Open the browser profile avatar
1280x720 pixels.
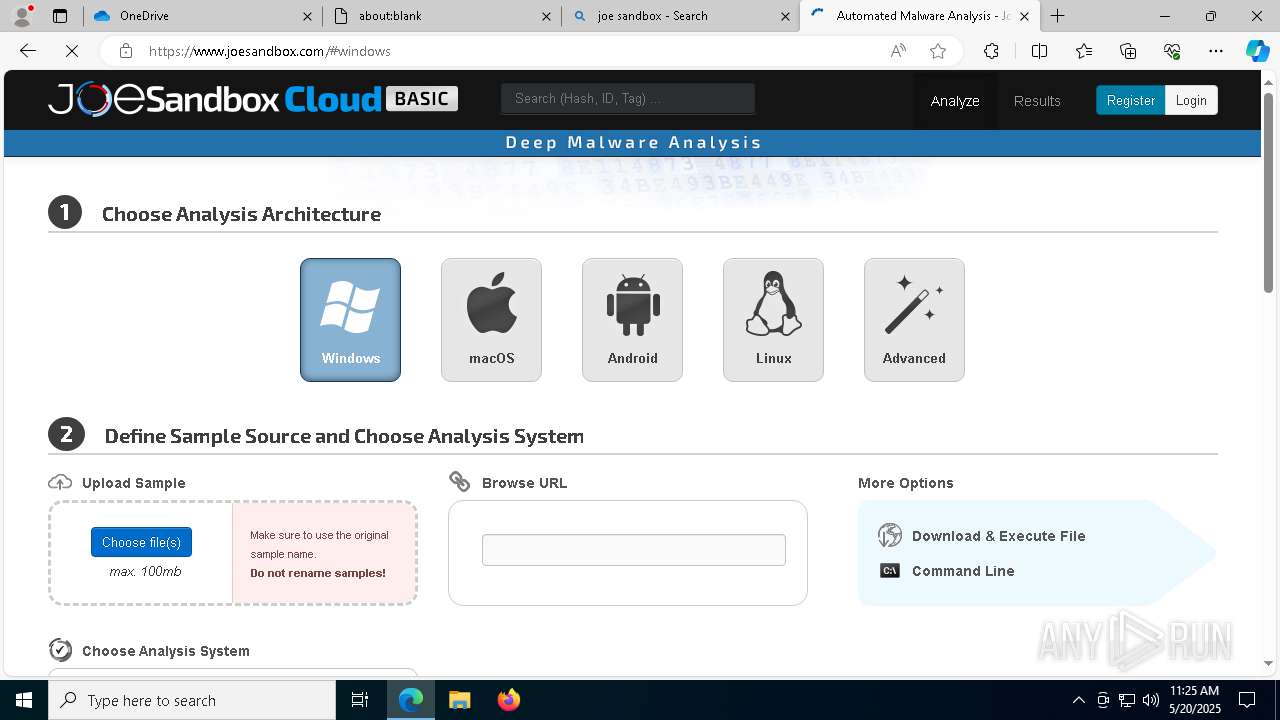[22, 16]
